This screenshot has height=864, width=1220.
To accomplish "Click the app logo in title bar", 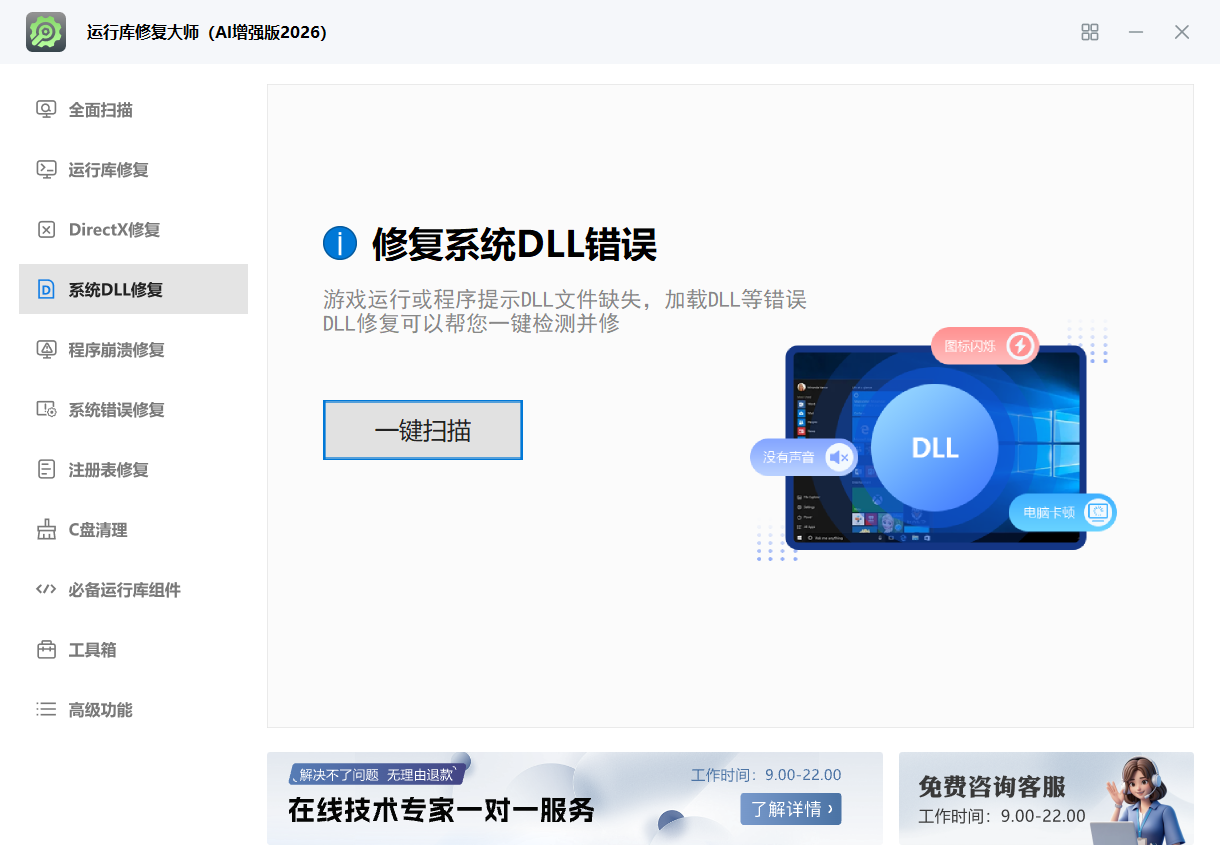I will (x=46, y=32).
